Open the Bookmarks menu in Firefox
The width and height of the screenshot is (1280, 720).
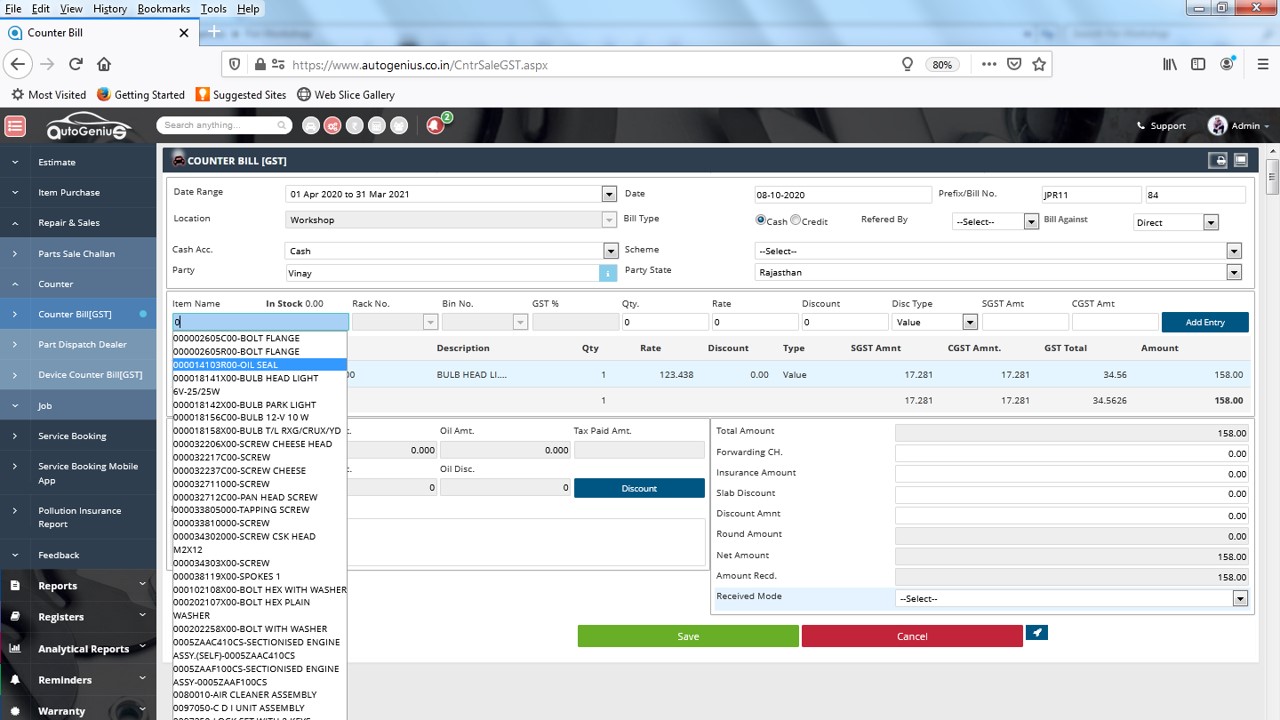click(163, 8)
